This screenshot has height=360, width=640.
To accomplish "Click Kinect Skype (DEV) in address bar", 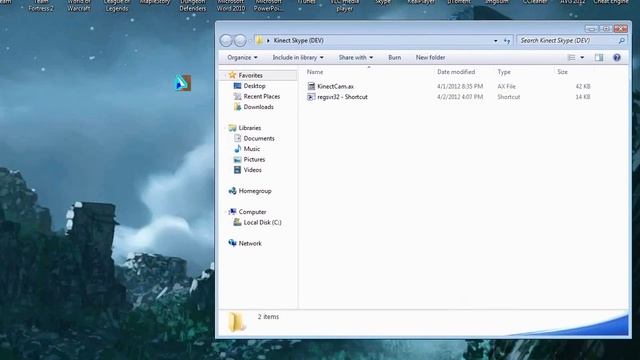I will [298, 40].
